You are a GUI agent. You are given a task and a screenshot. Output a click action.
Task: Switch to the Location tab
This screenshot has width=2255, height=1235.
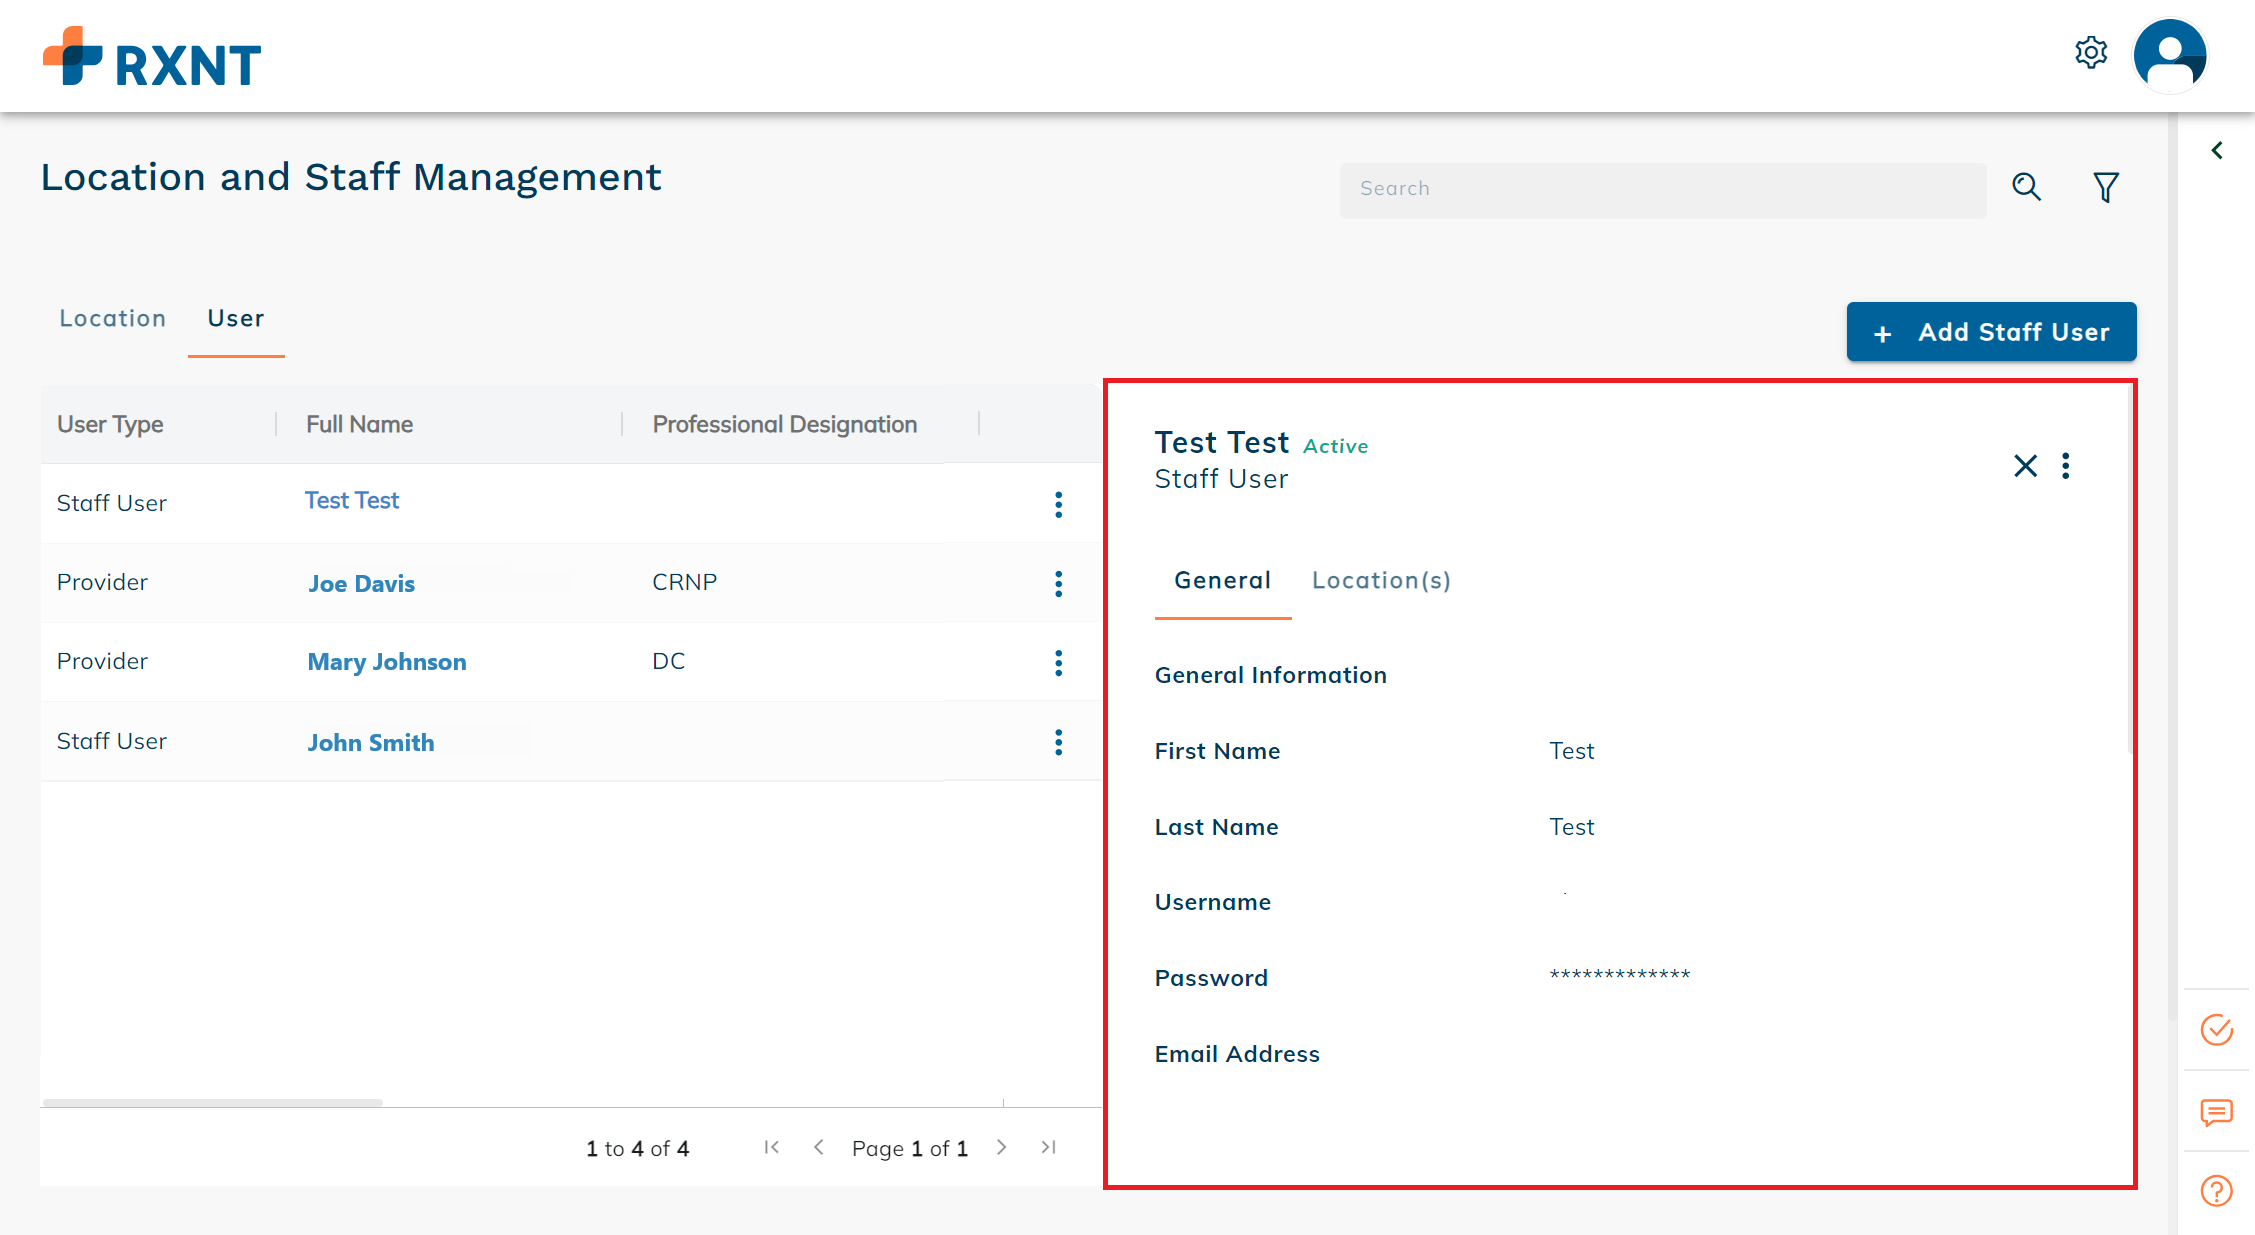112,318
